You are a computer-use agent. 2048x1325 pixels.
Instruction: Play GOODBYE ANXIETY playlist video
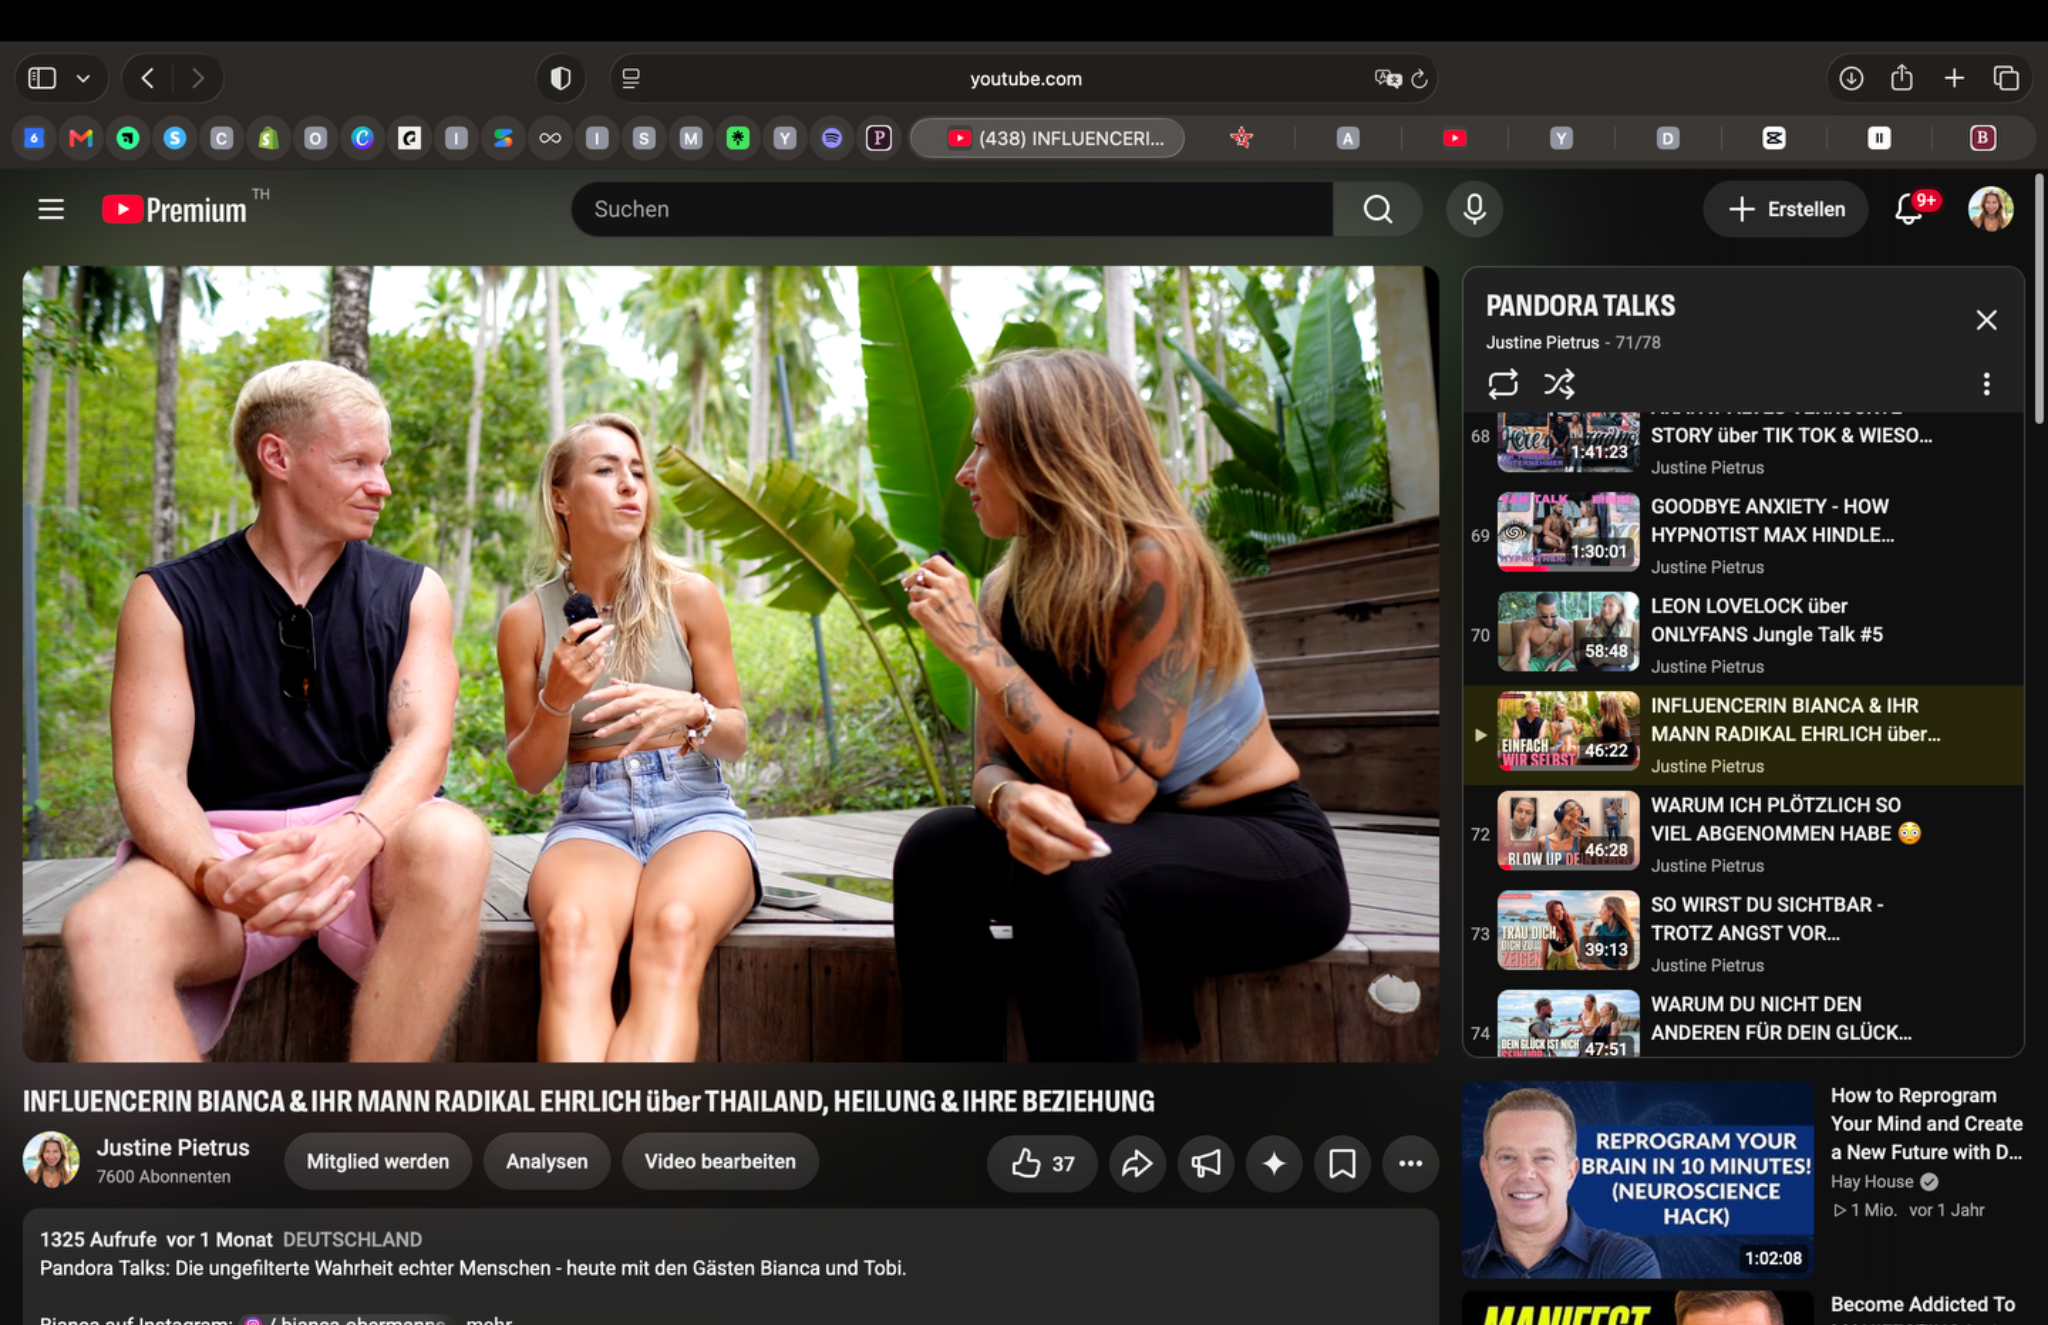tap(1743, 535)
